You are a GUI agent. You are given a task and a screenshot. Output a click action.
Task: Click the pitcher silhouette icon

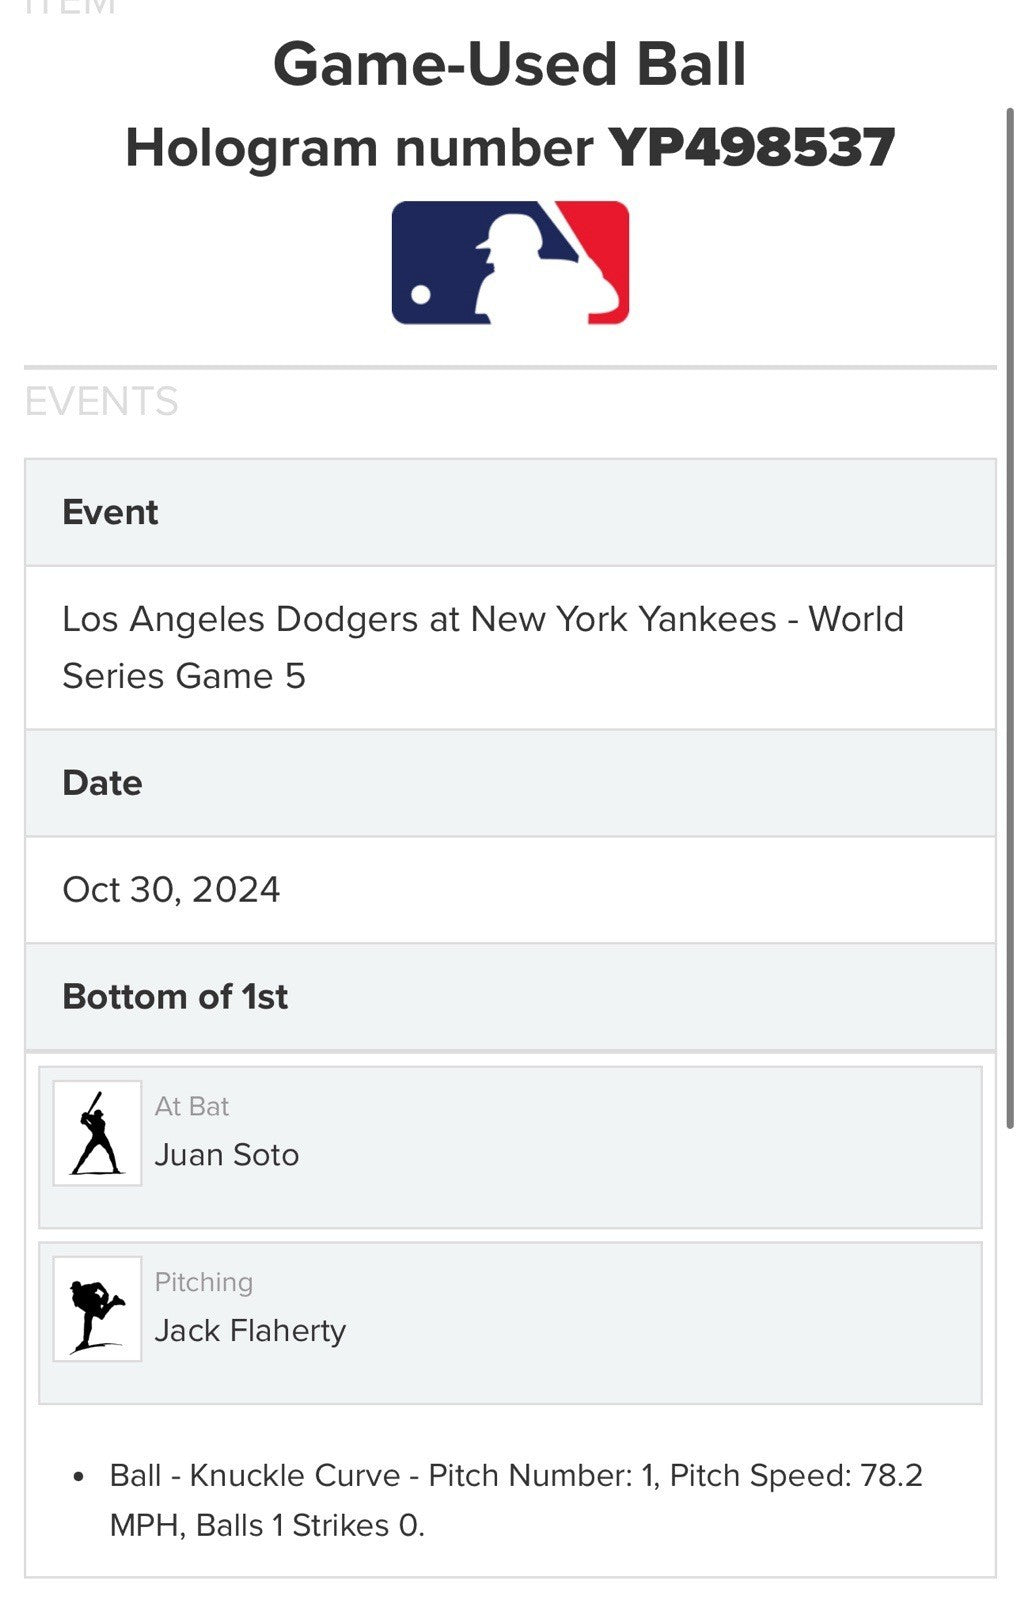[x=97, y=1309]
